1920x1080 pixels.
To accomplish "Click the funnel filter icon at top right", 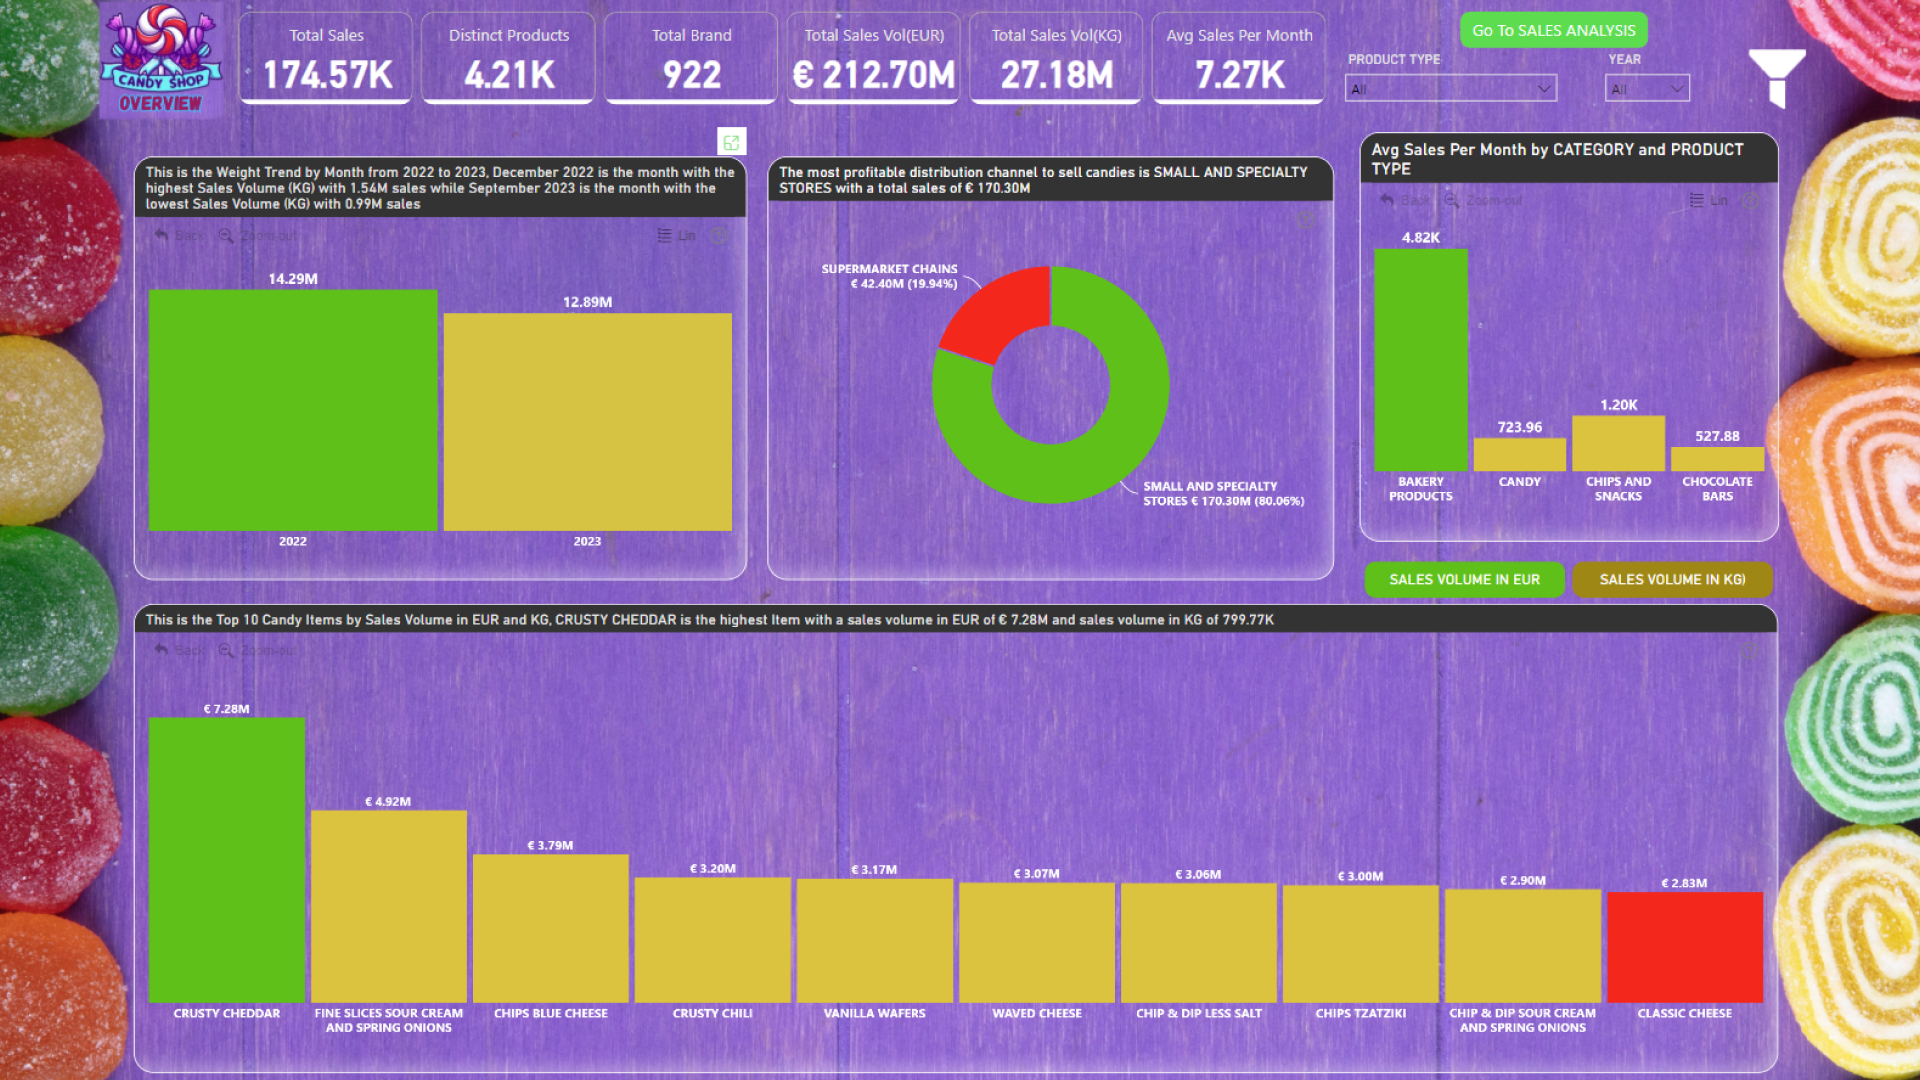I will point(1777,77).
